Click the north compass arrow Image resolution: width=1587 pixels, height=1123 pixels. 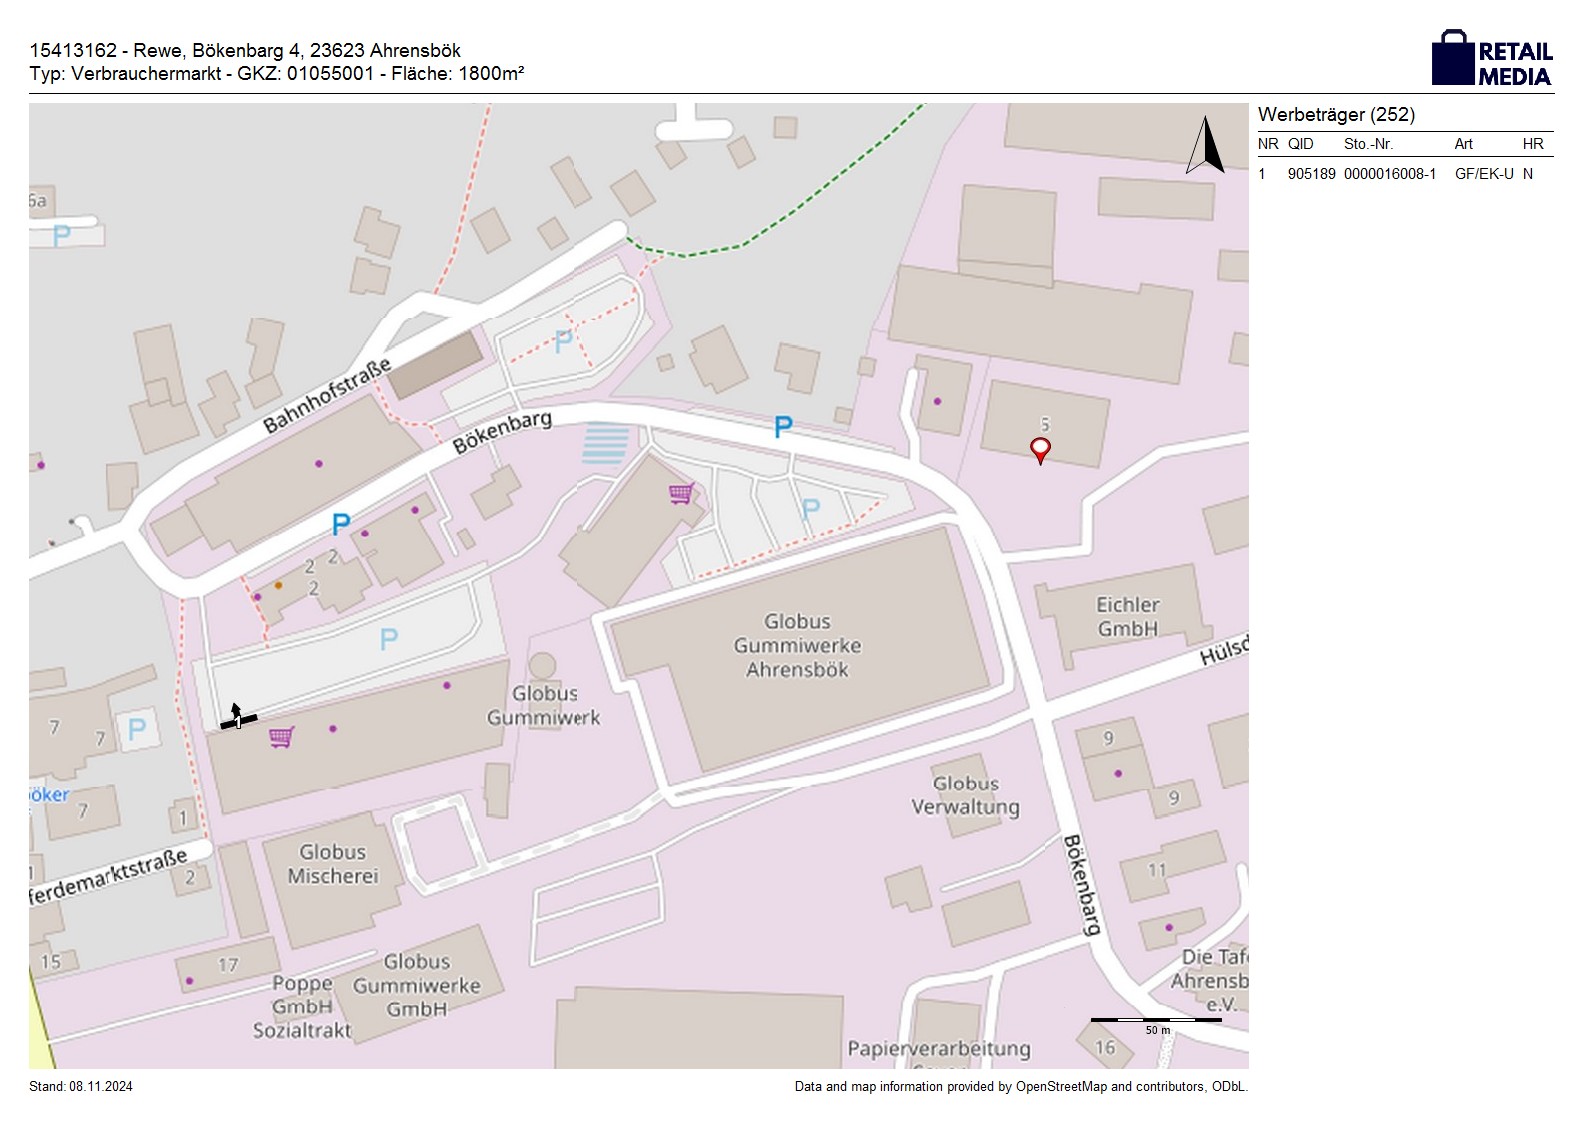(x=1206, y=146)
